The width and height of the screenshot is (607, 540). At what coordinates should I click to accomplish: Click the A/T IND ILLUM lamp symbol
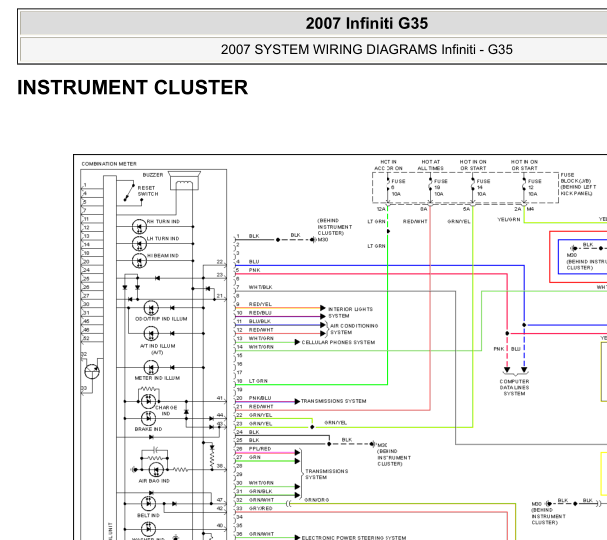[x=151, y=334]
